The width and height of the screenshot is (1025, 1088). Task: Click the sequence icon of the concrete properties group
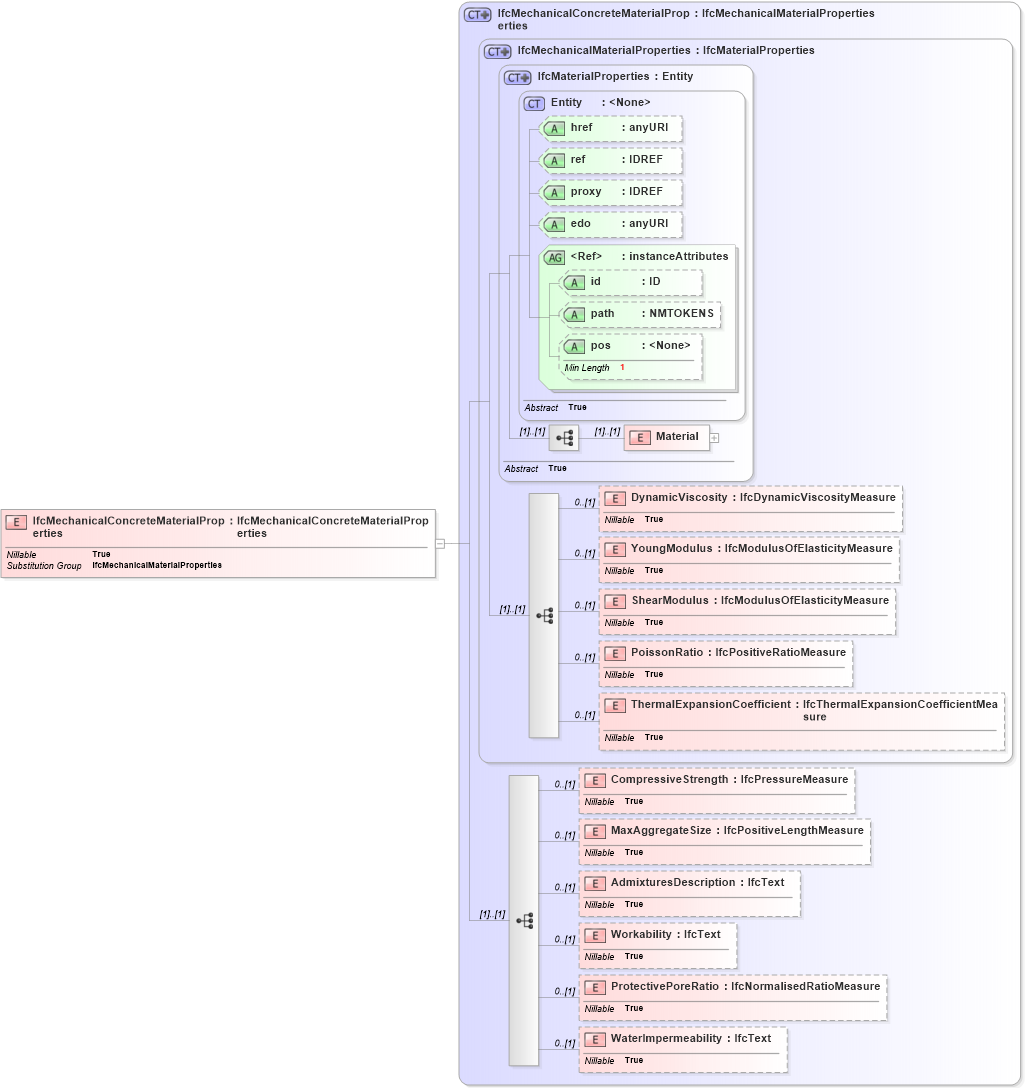tap(526, 919)
